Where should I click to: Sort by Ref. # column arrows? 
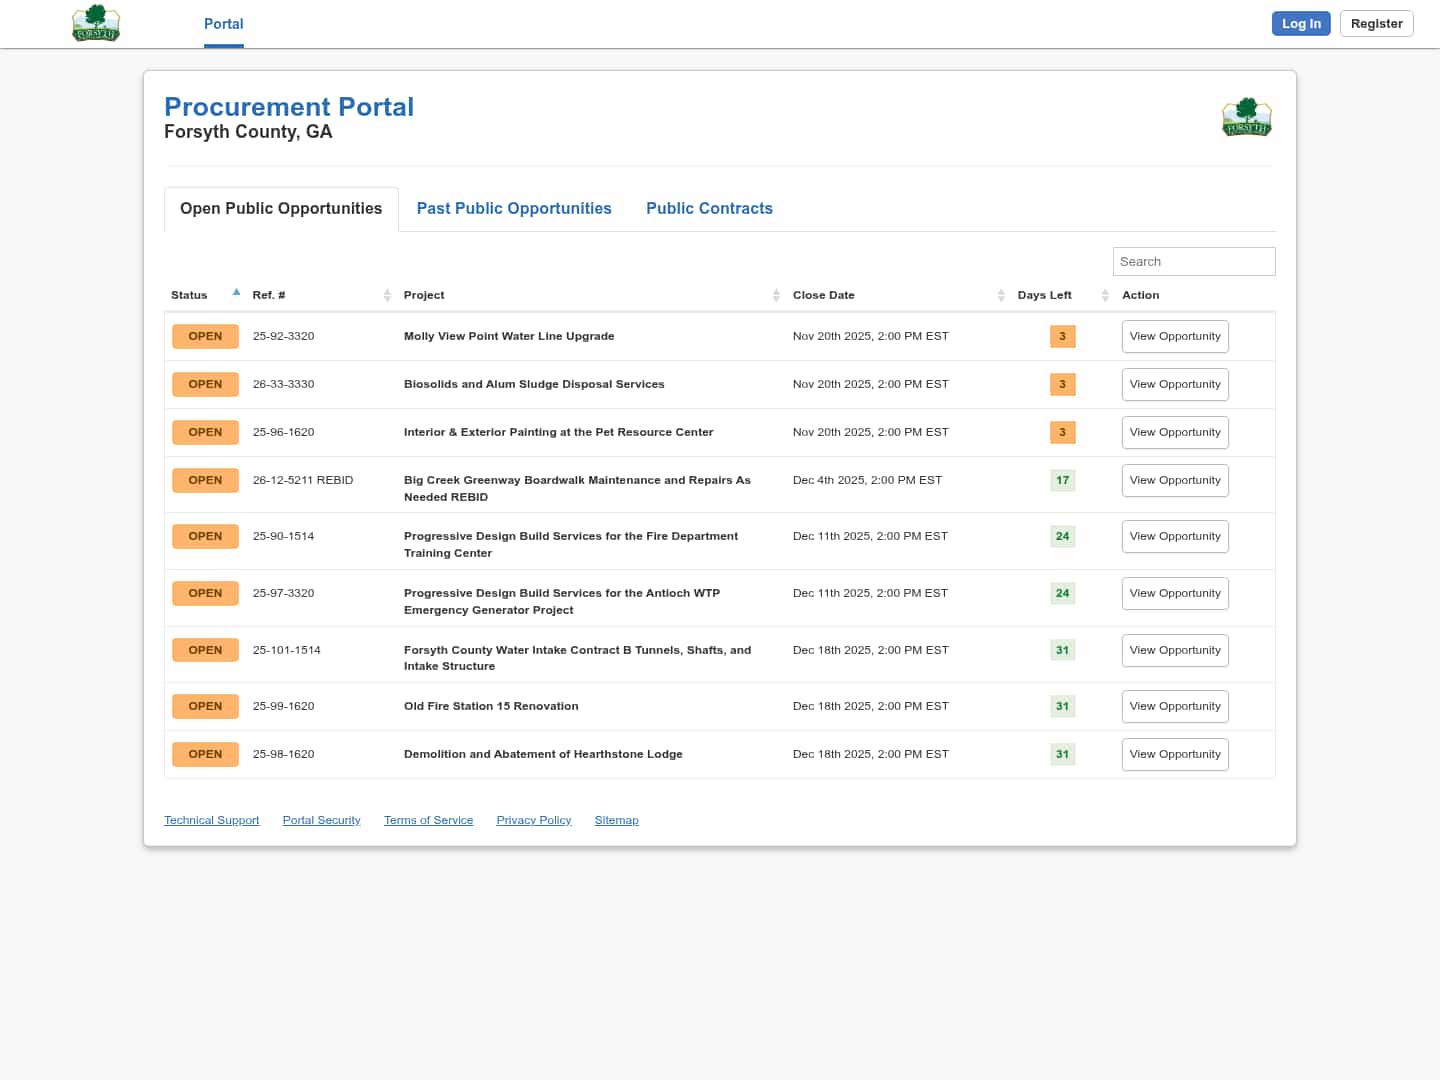[x=387, y=295]
